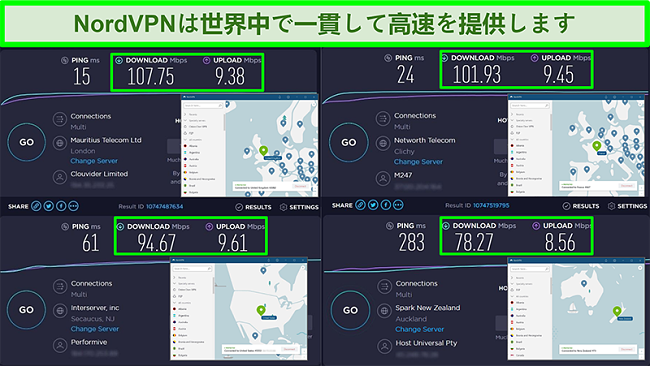Click Disconnect in NordVPN window over London test

(x=300, y=187)
